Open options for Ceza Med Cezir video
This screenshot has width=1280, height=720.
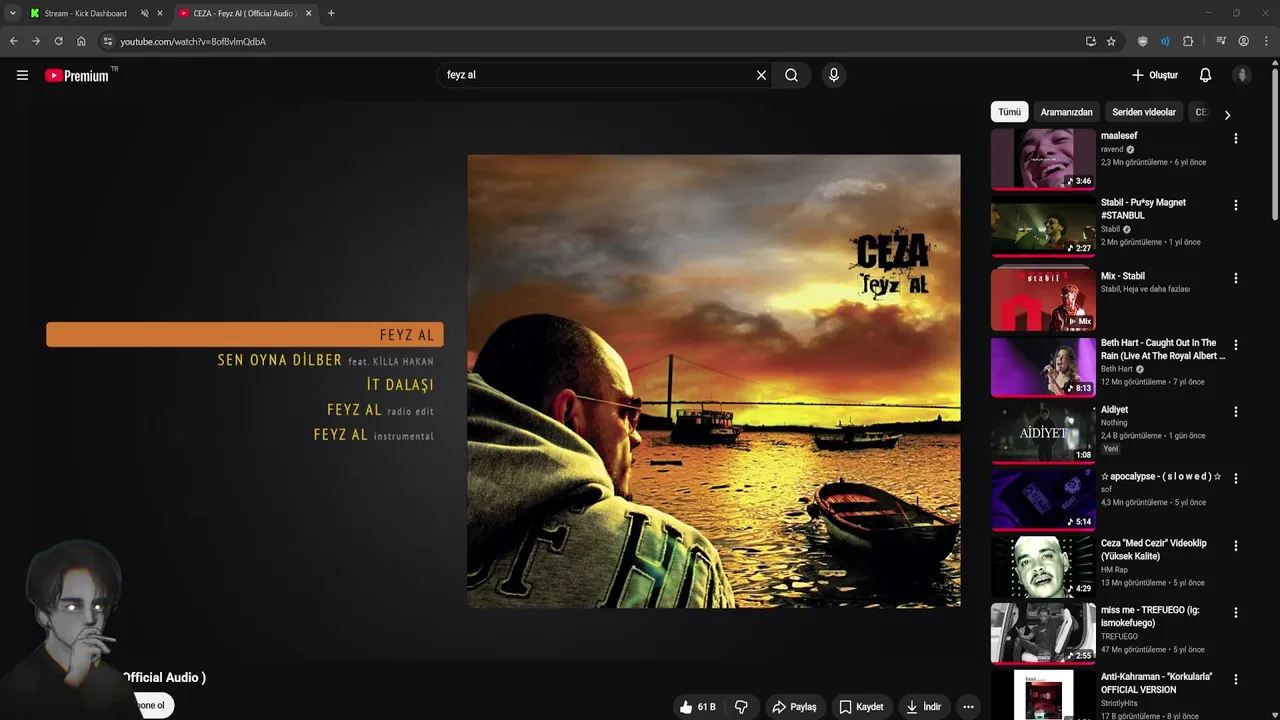tap(1235, 546)
